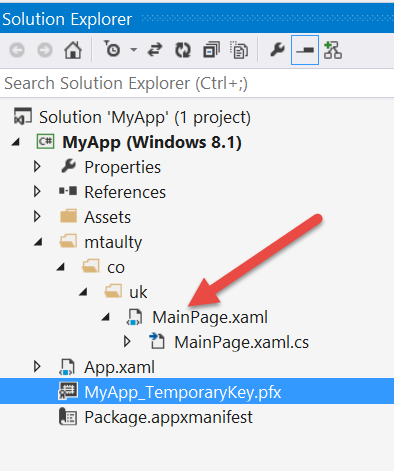394x471 pixels.
Task: Click the MainPage.xaml.cs code file icon
Action: [157, 341]
